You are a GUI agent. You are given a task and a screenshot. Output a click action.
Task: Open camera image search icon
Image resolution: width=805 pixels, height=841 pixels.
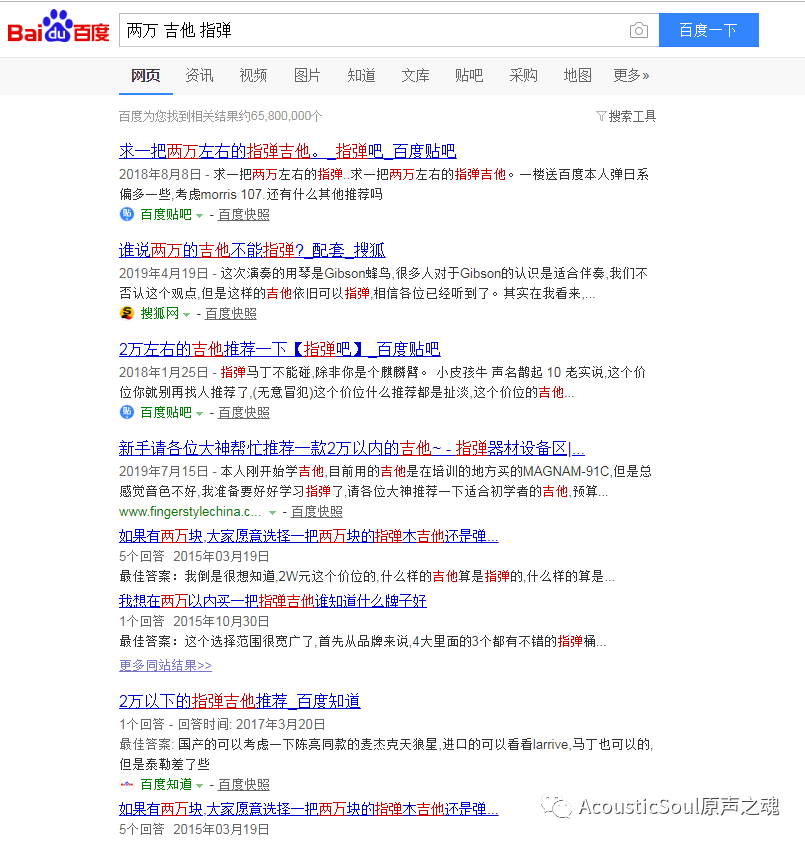(638, 31)
